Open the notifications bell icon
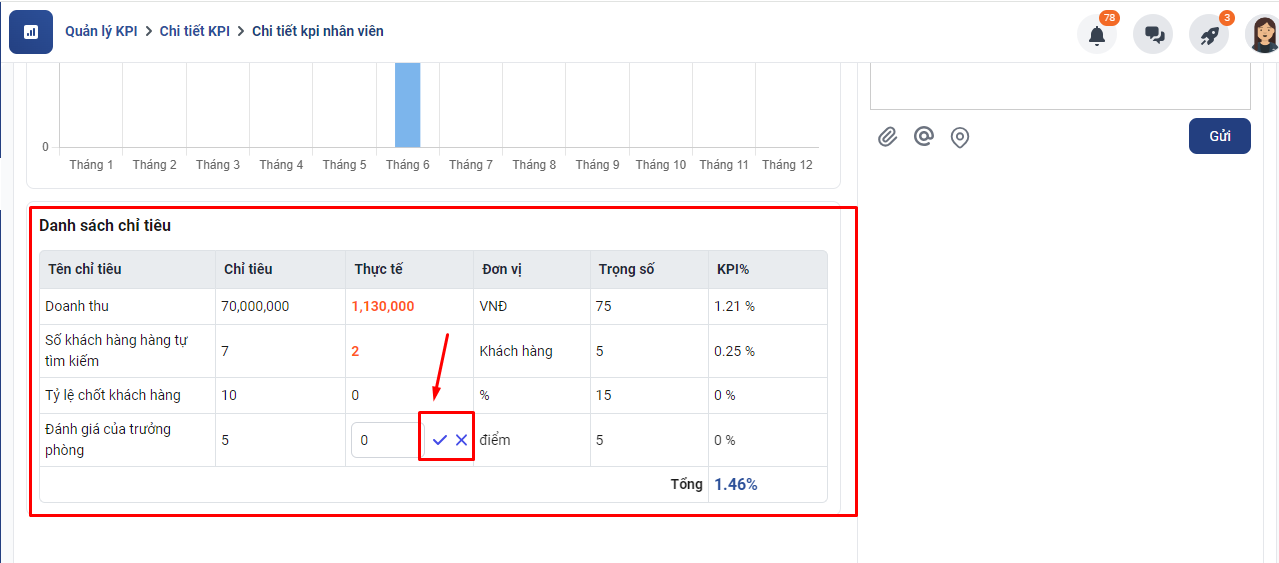The height and width of the screenshot is (563, 1279). point(1096,35)
